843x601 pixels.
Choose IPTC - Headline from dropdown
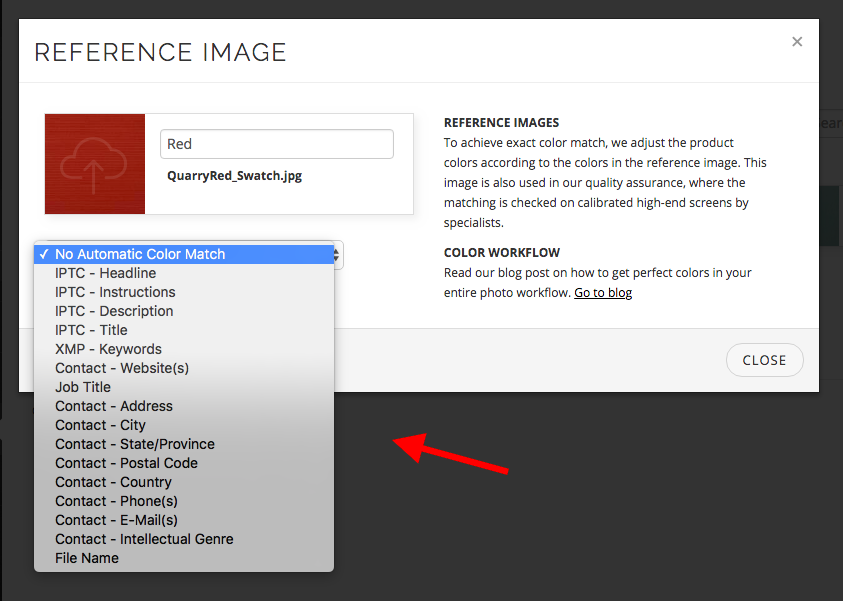point(105,273)
